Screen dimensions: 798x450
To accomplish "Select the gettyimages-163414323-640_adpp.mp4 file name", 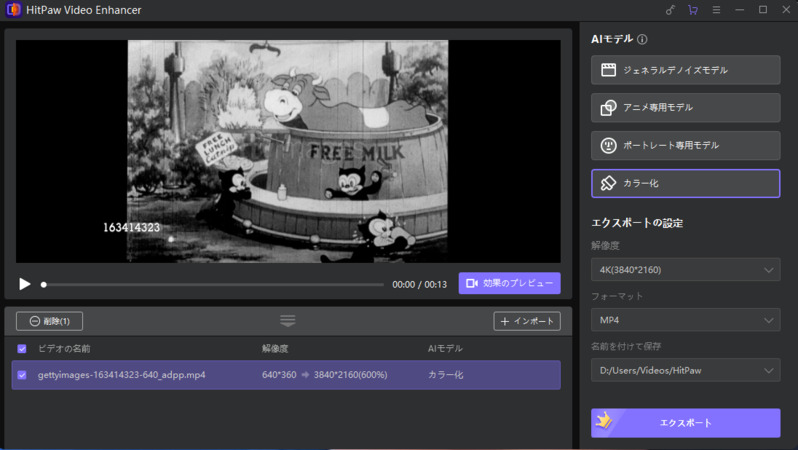I will 122,375.
